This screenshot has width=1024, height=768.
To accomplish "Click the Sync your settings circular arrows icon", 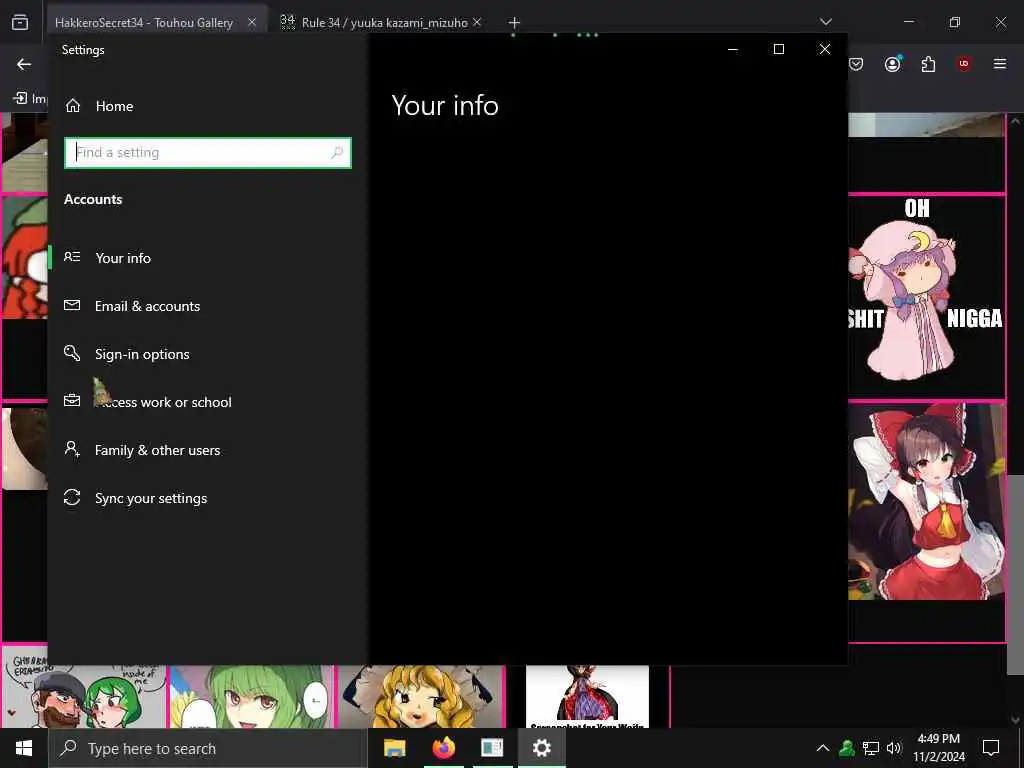I will pyautogui.click(x=72, y=498).
